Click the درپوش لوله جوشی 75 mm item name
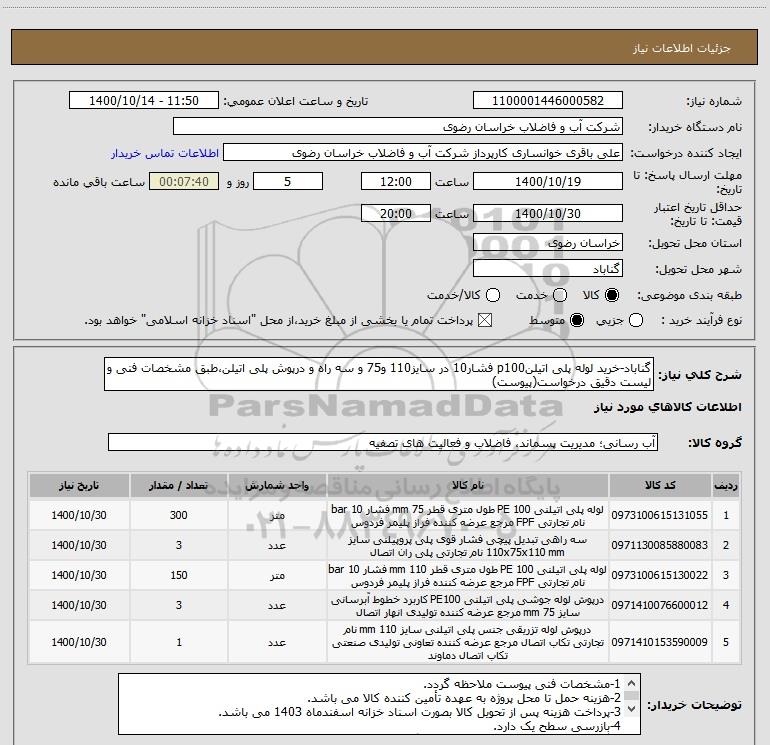This screenshot has height=745, width=770. coord(468,606)
